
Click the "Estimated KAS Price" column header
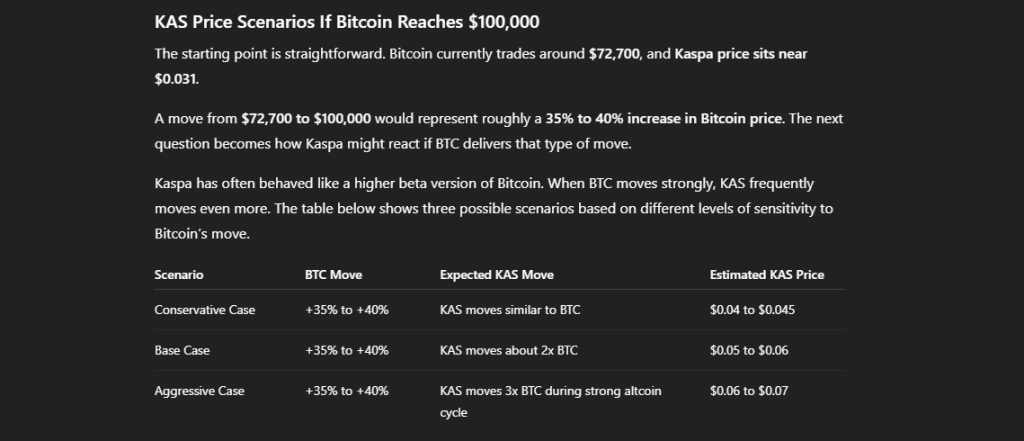click(x=766, y=274)
